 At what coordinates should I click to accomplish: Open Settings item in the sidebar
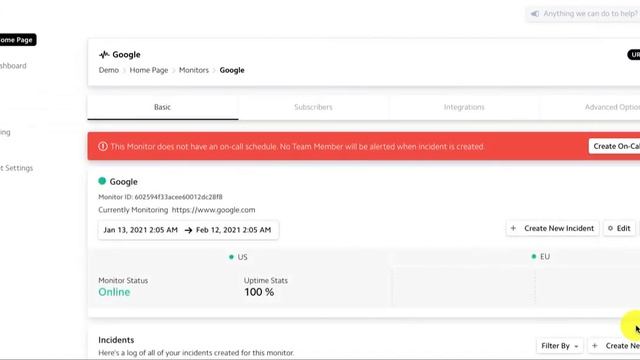click(16, 168)
